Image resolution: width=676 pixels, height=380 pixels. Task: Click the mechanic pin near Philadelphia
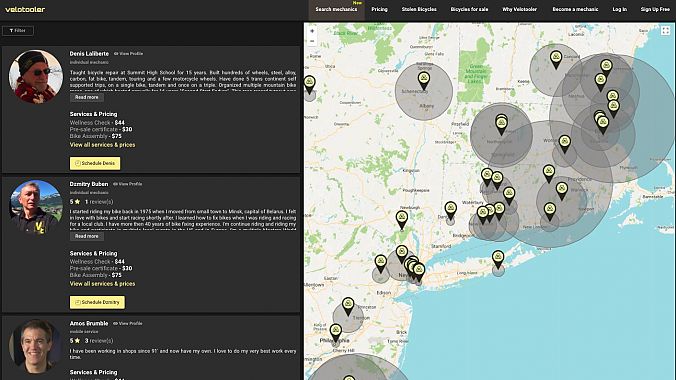coord(335,333)
